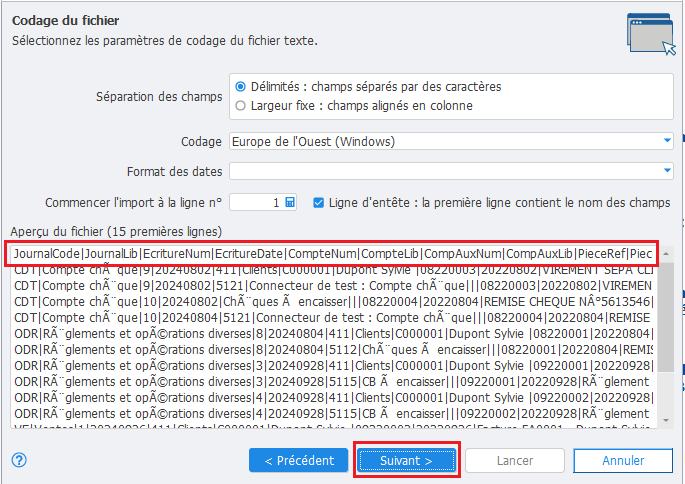This screenshot has width=685, height=484.
Task: Click the Codage du fichier heading
Action: [x=66, y=21]
